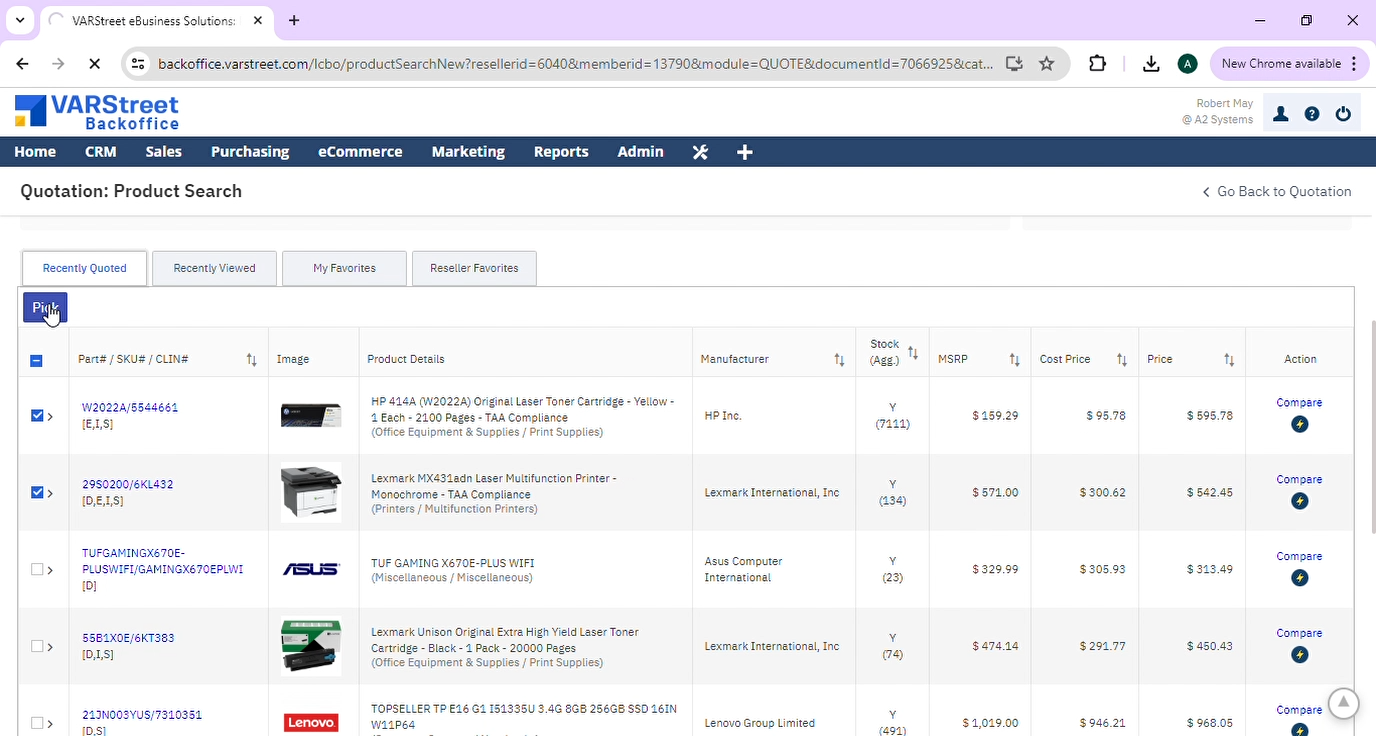The height and width of the screenshot is (736, 1376).
Task: Sort by MSRP column
Action: (x=1014, y=359)
